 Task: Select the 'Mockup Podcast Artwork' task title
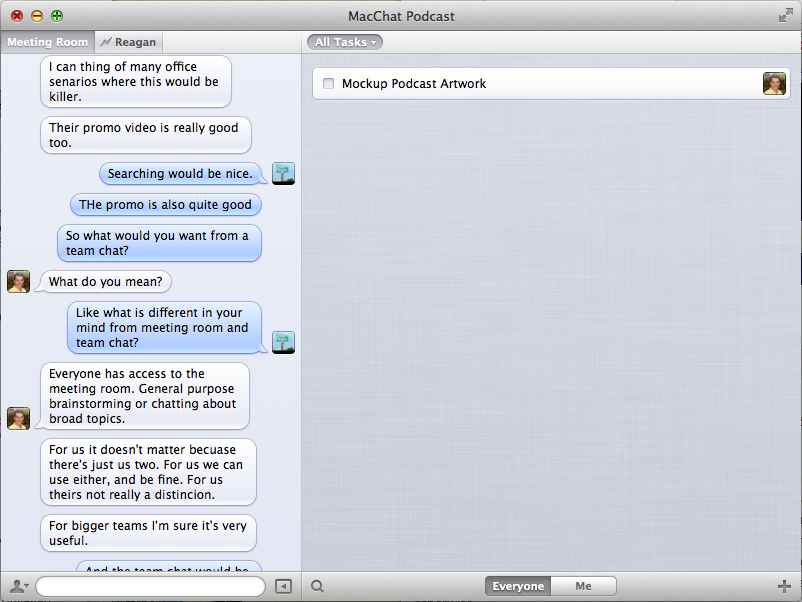[414, 83]
